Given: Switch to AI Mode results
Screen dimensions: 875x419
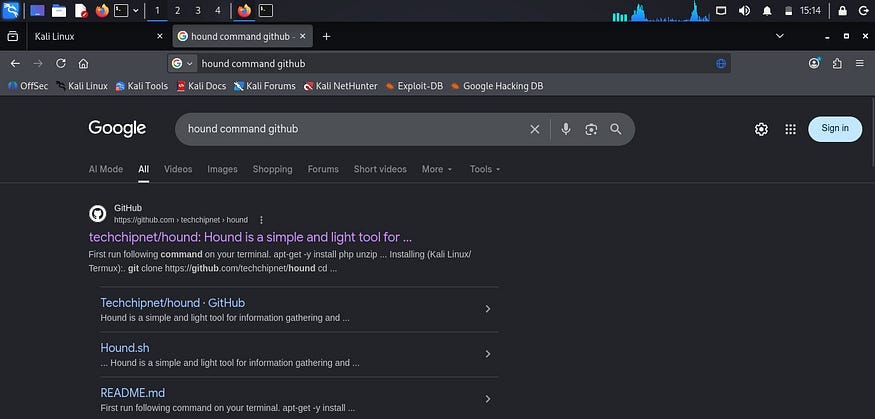Looking at the screenshot, I should (x=106, y=169).
